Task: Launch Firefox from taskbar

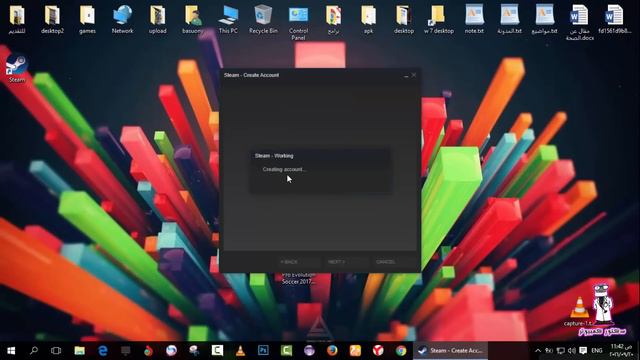Action: (332, 351)
